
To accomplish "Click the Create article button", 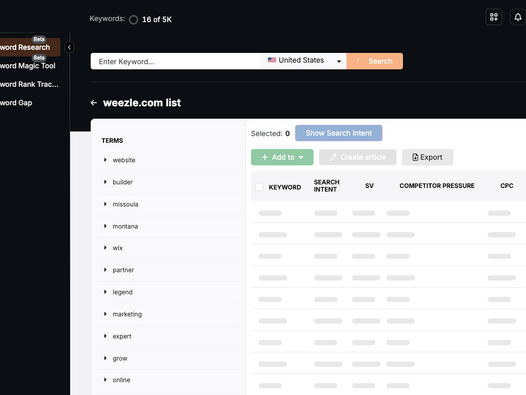I will pyautogui.click(x=358, y=157).
